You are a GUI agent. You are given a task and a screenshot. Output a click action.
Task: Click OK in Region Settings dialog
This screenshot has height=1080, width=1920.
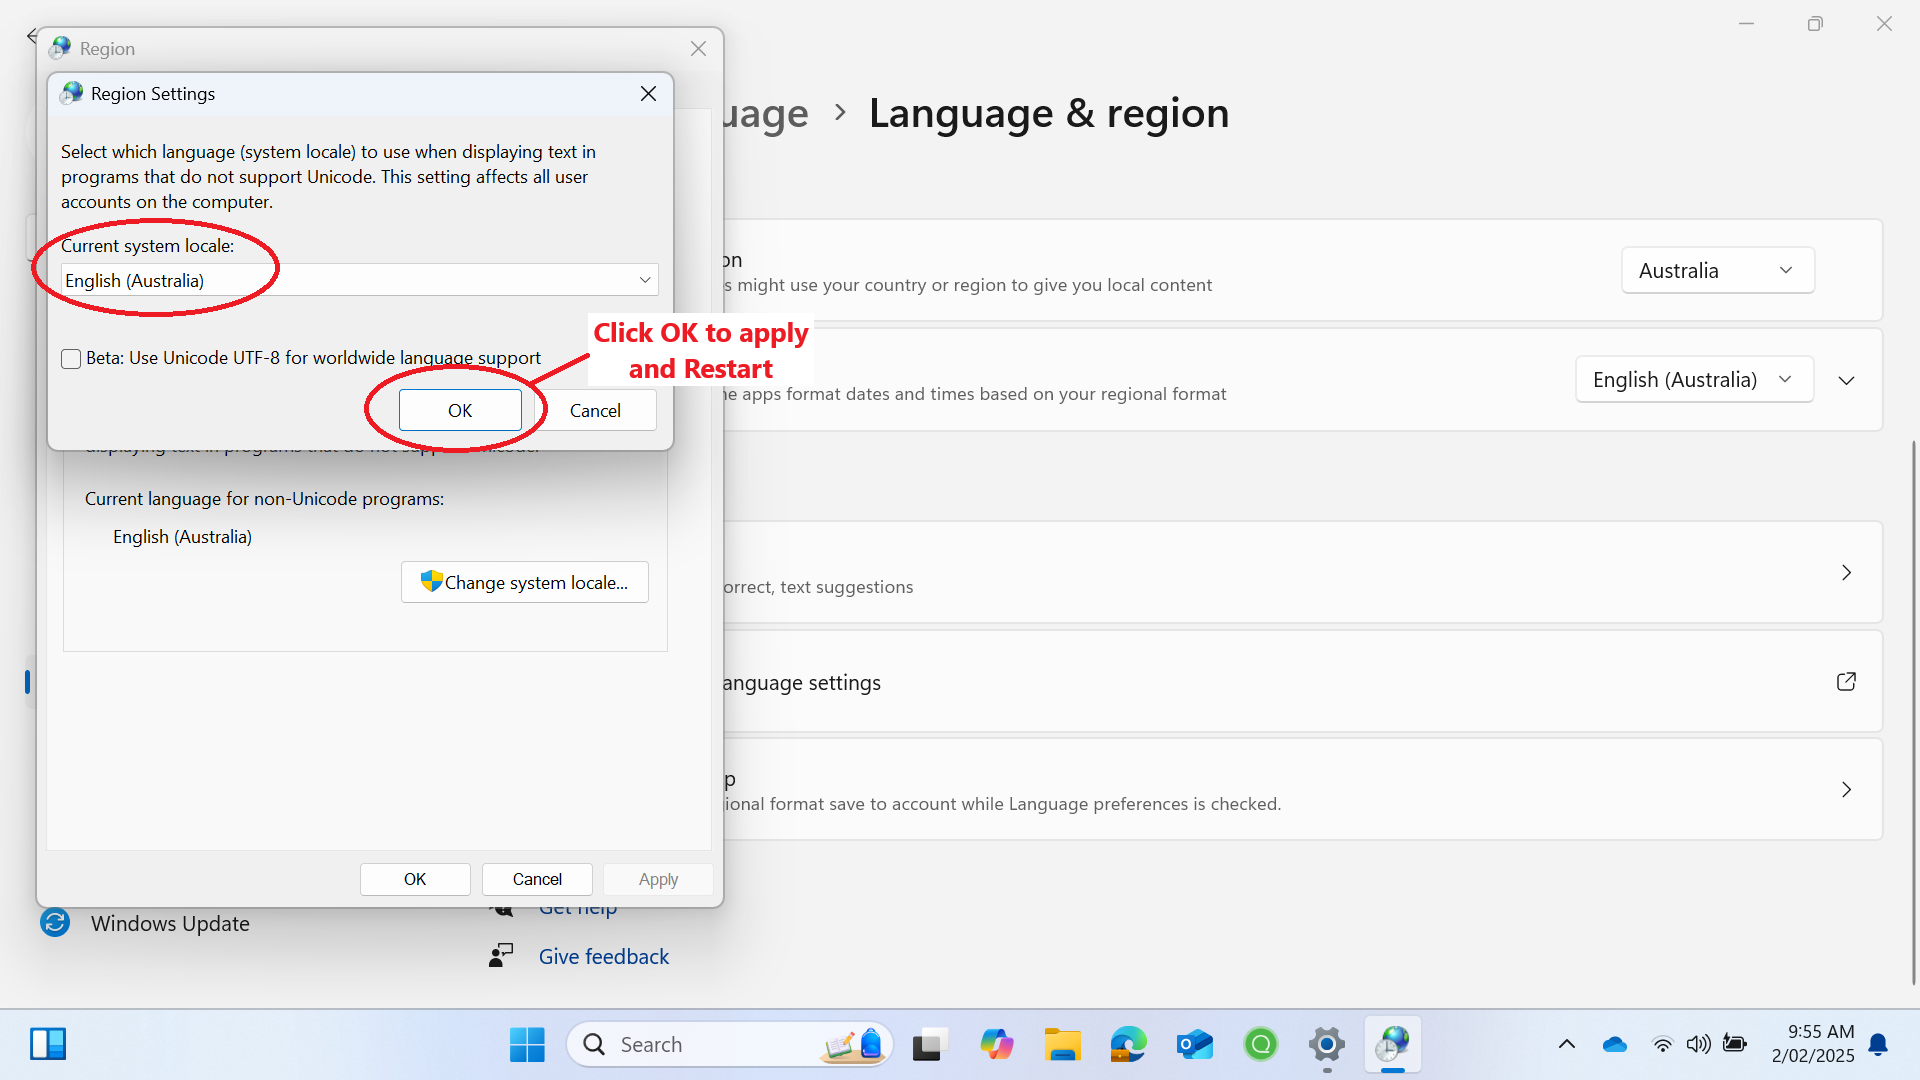point(460,410)
